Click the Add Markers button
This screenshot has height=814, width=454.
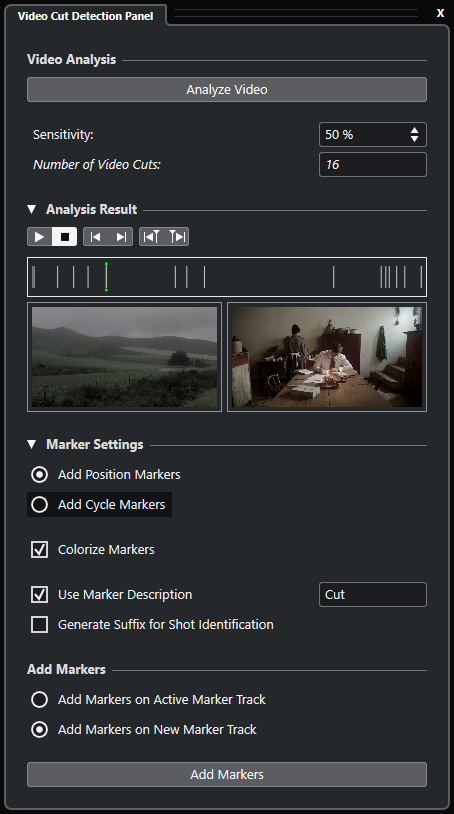pos(227,775)
